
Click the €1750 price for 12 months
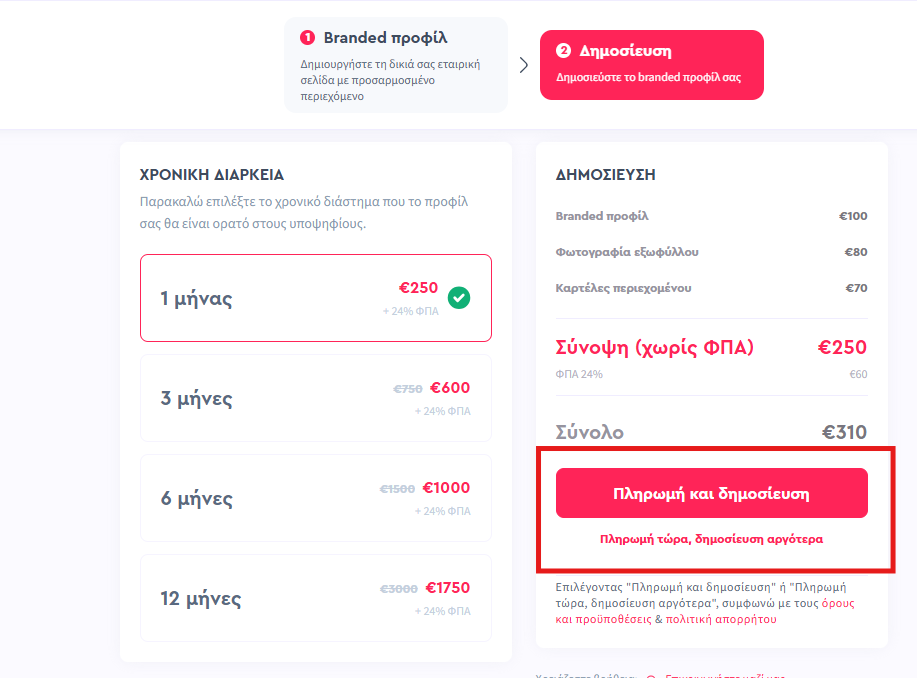click(447, 588)
